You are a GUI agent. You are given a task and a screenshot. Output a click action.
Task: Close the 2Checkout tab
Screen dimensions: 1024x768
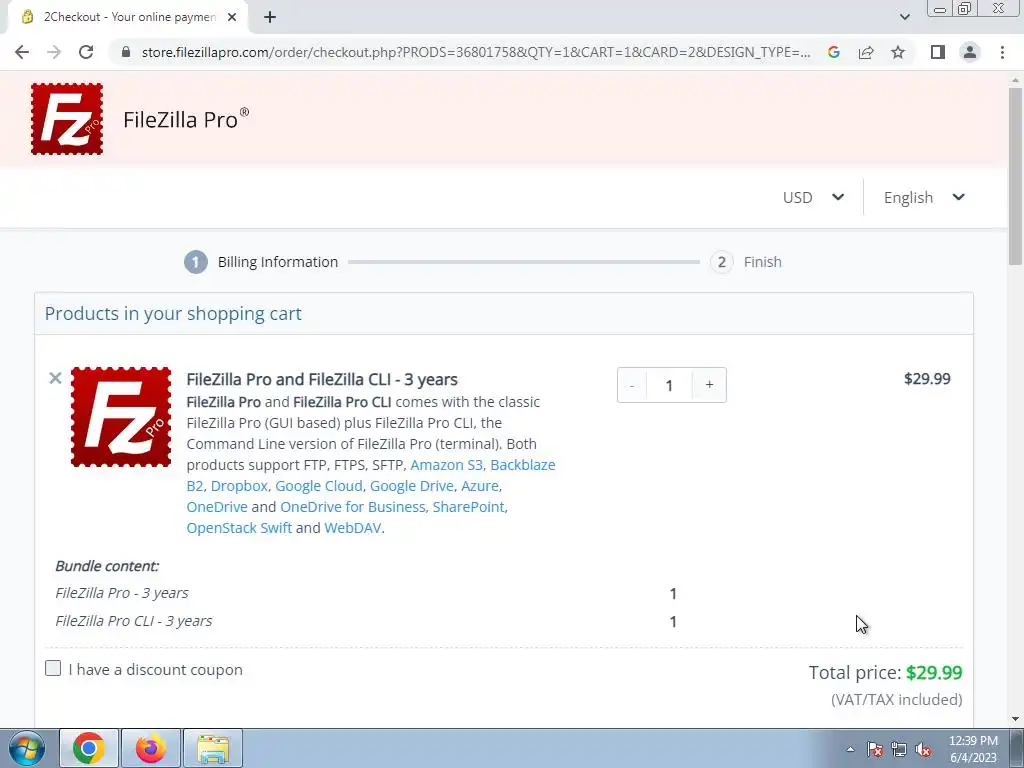pos(232,17)
